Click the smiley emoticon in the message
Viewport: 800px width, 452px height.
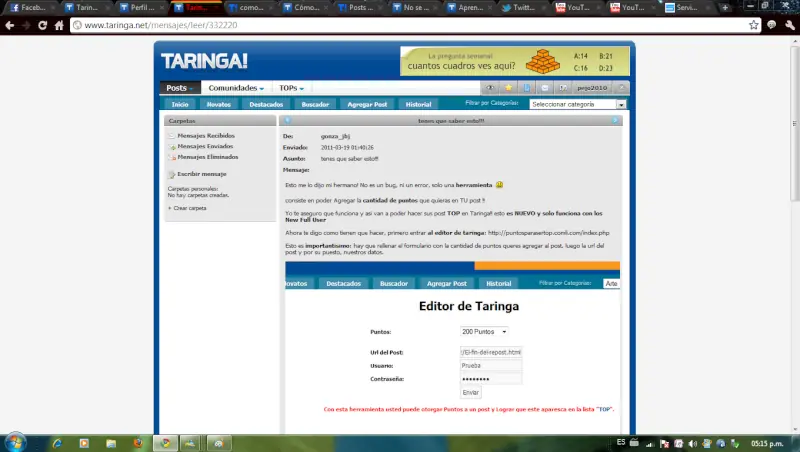tap(499, 185)
